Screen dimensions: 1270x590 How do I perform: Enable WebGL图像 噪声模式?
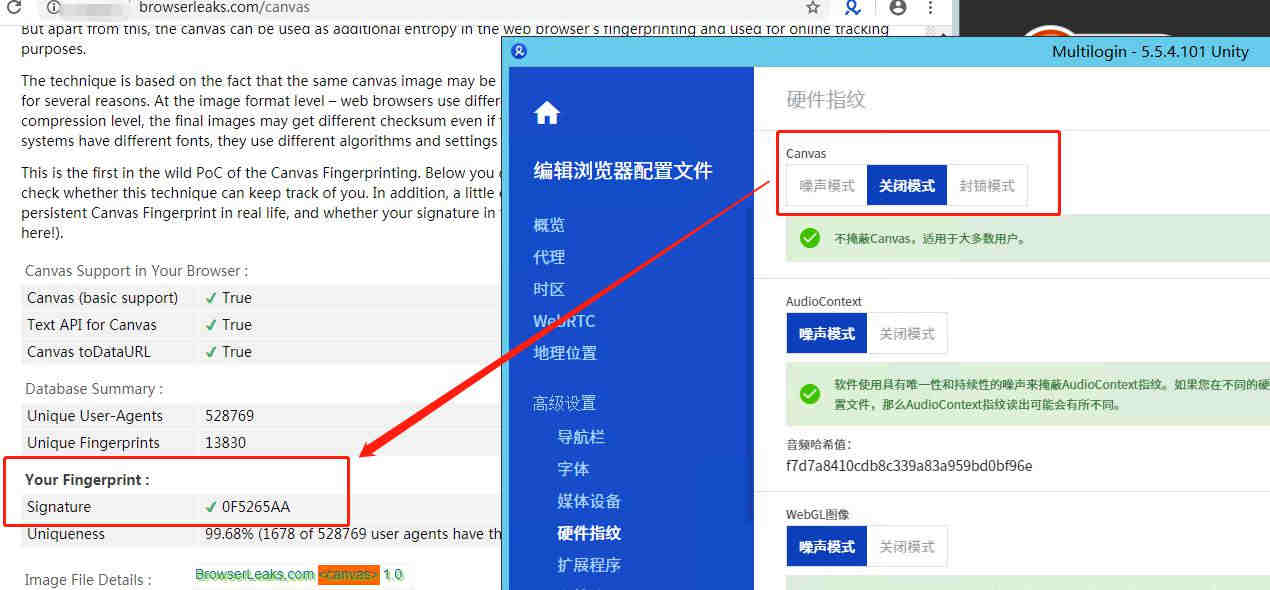[827, 547]
